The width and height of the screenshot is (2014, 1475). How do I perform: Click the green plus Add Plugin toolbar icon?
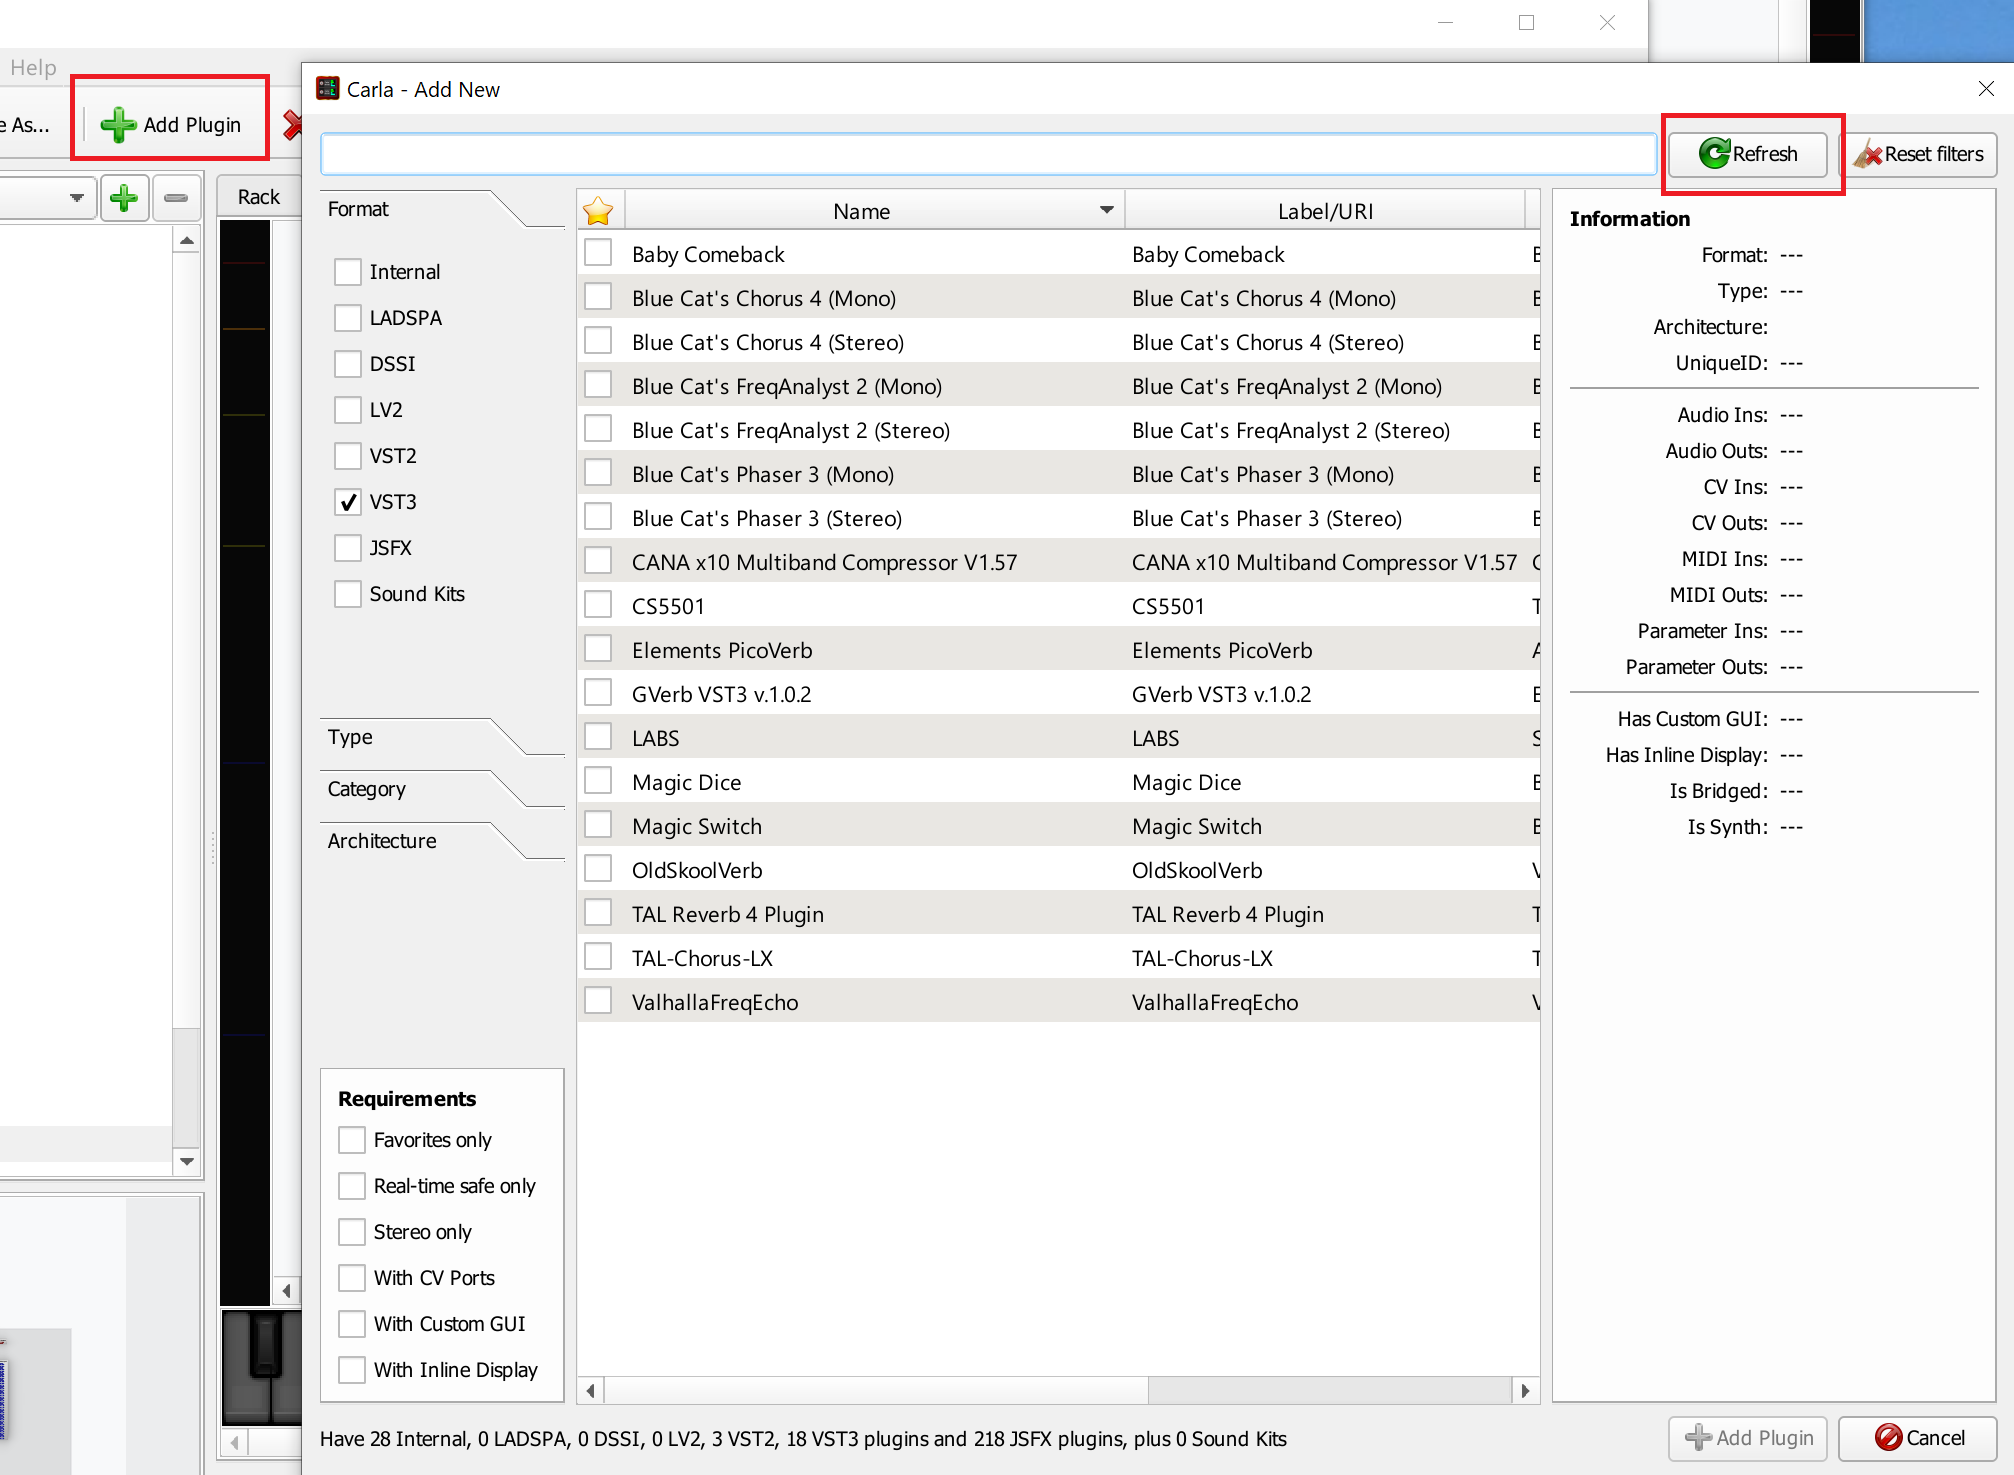119,125
